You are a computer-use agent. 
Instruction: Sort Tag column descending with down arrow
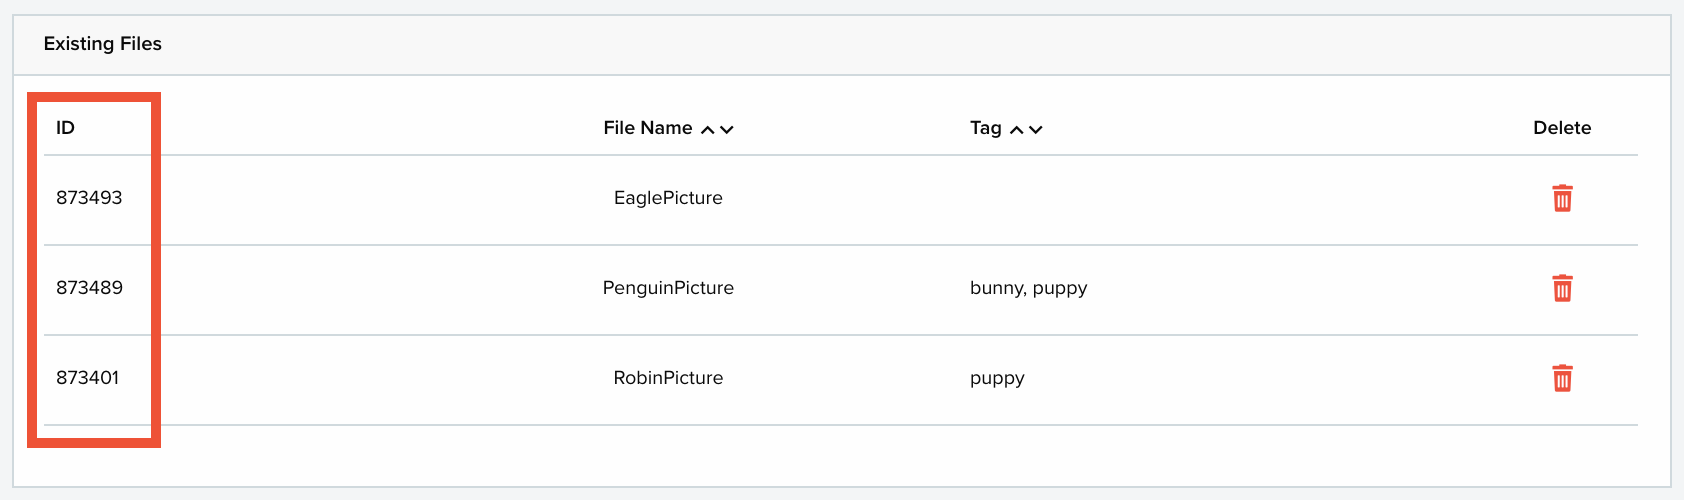point(1036,129)
